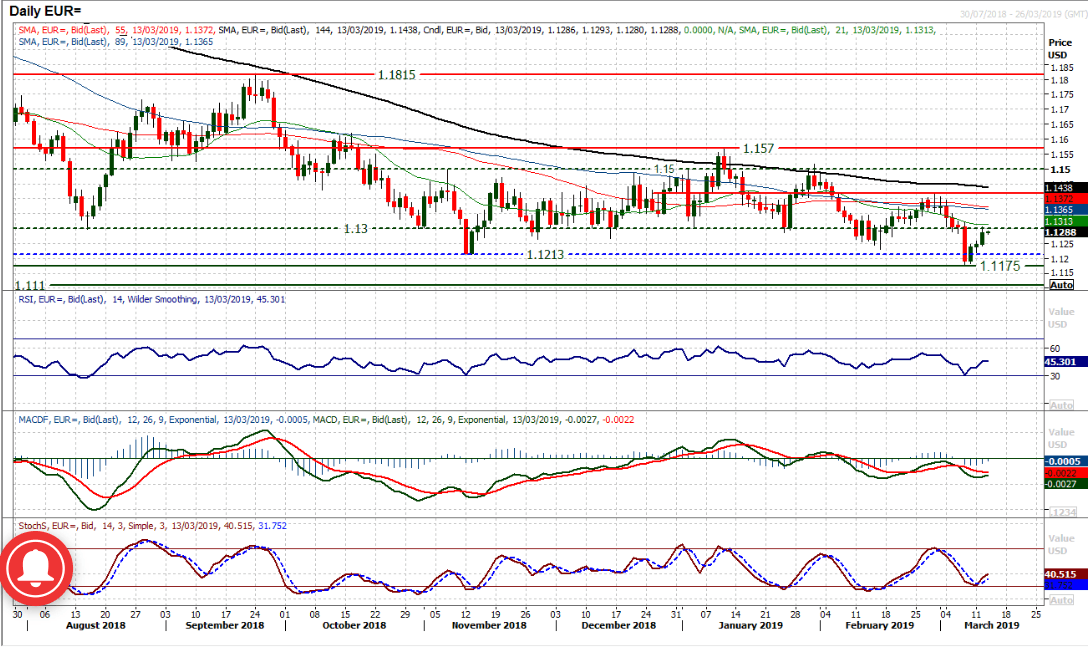Click the 1.1213 support level label
This screenshot has width=1088, height=661.
[x=550, y=255]
